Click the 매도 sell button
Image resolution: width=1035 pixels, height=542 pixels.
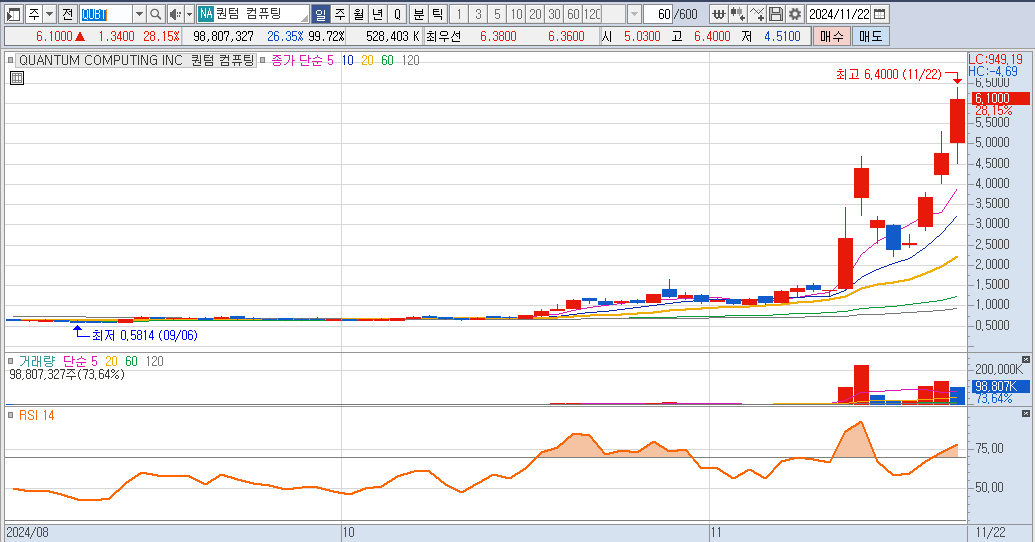[871, 36]
